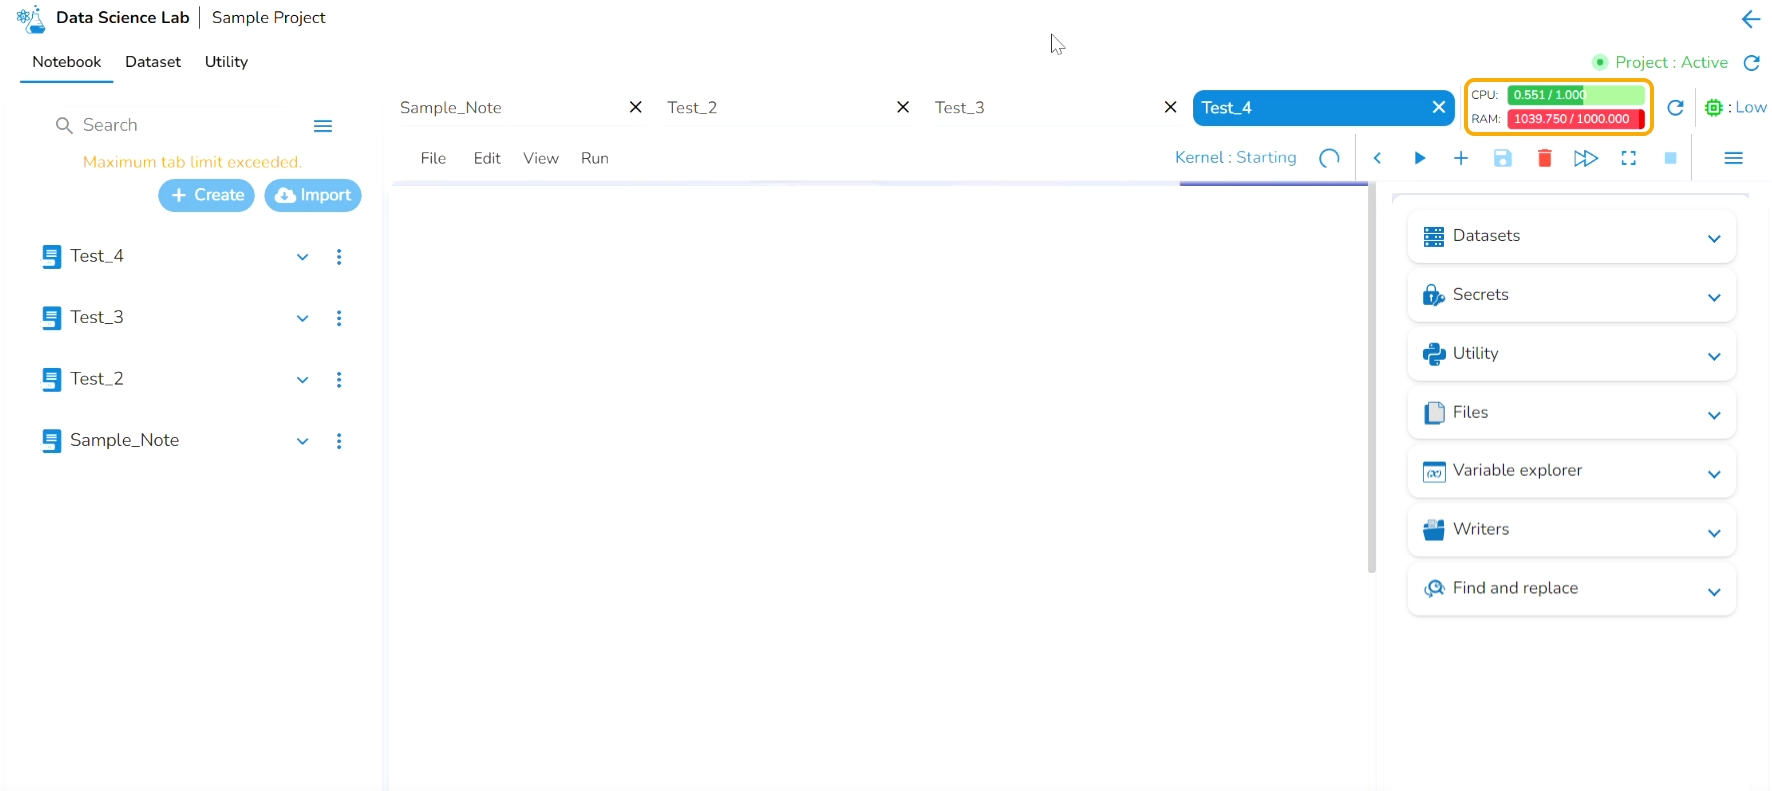The height and width of the screenshot is (791, 1772).
Task: Open Test_2 notebook from sidebar list
Action: pyautogui.click(x=97, y=379)
